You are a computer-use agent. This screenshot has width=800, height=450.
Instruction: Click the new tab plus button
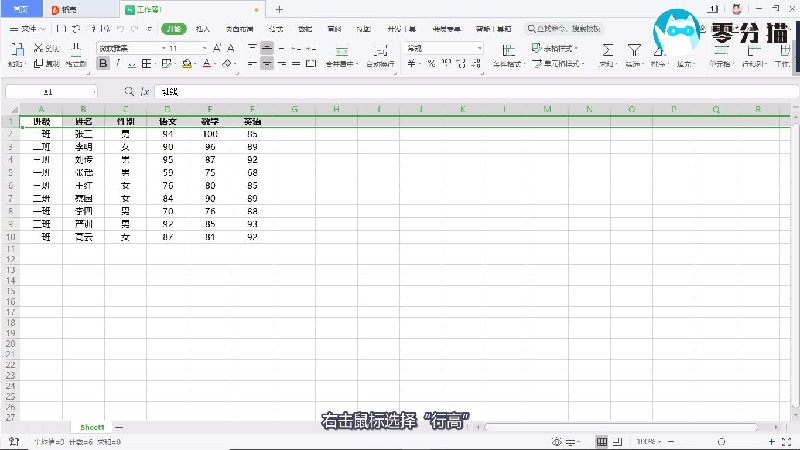(279, 9)
